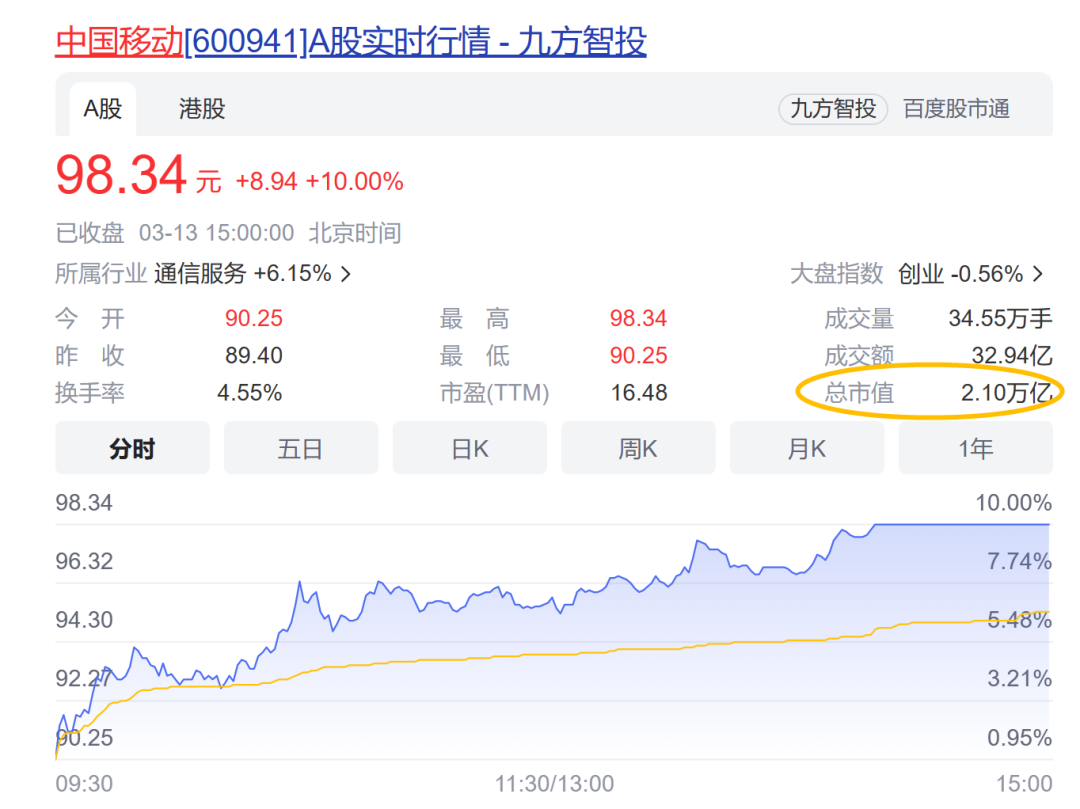The width and height of the screenshot is (1080, 809).
Task: Switch chart to 日K view
Action: [x=470, y=448]
